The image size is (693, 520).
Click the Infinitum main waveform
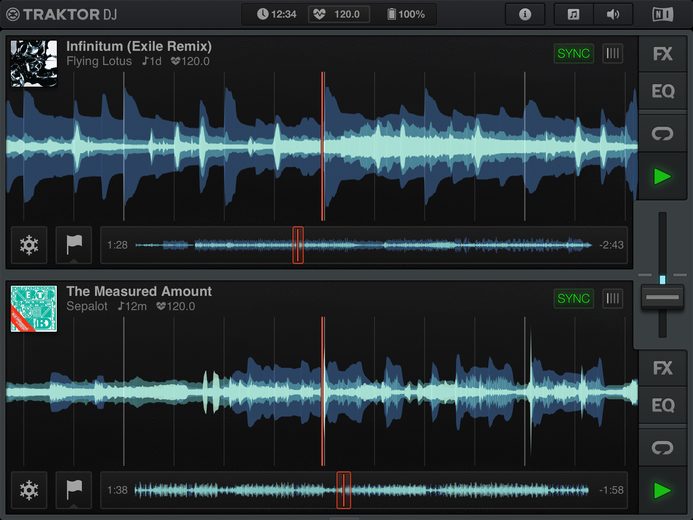(x=322, y=147)
